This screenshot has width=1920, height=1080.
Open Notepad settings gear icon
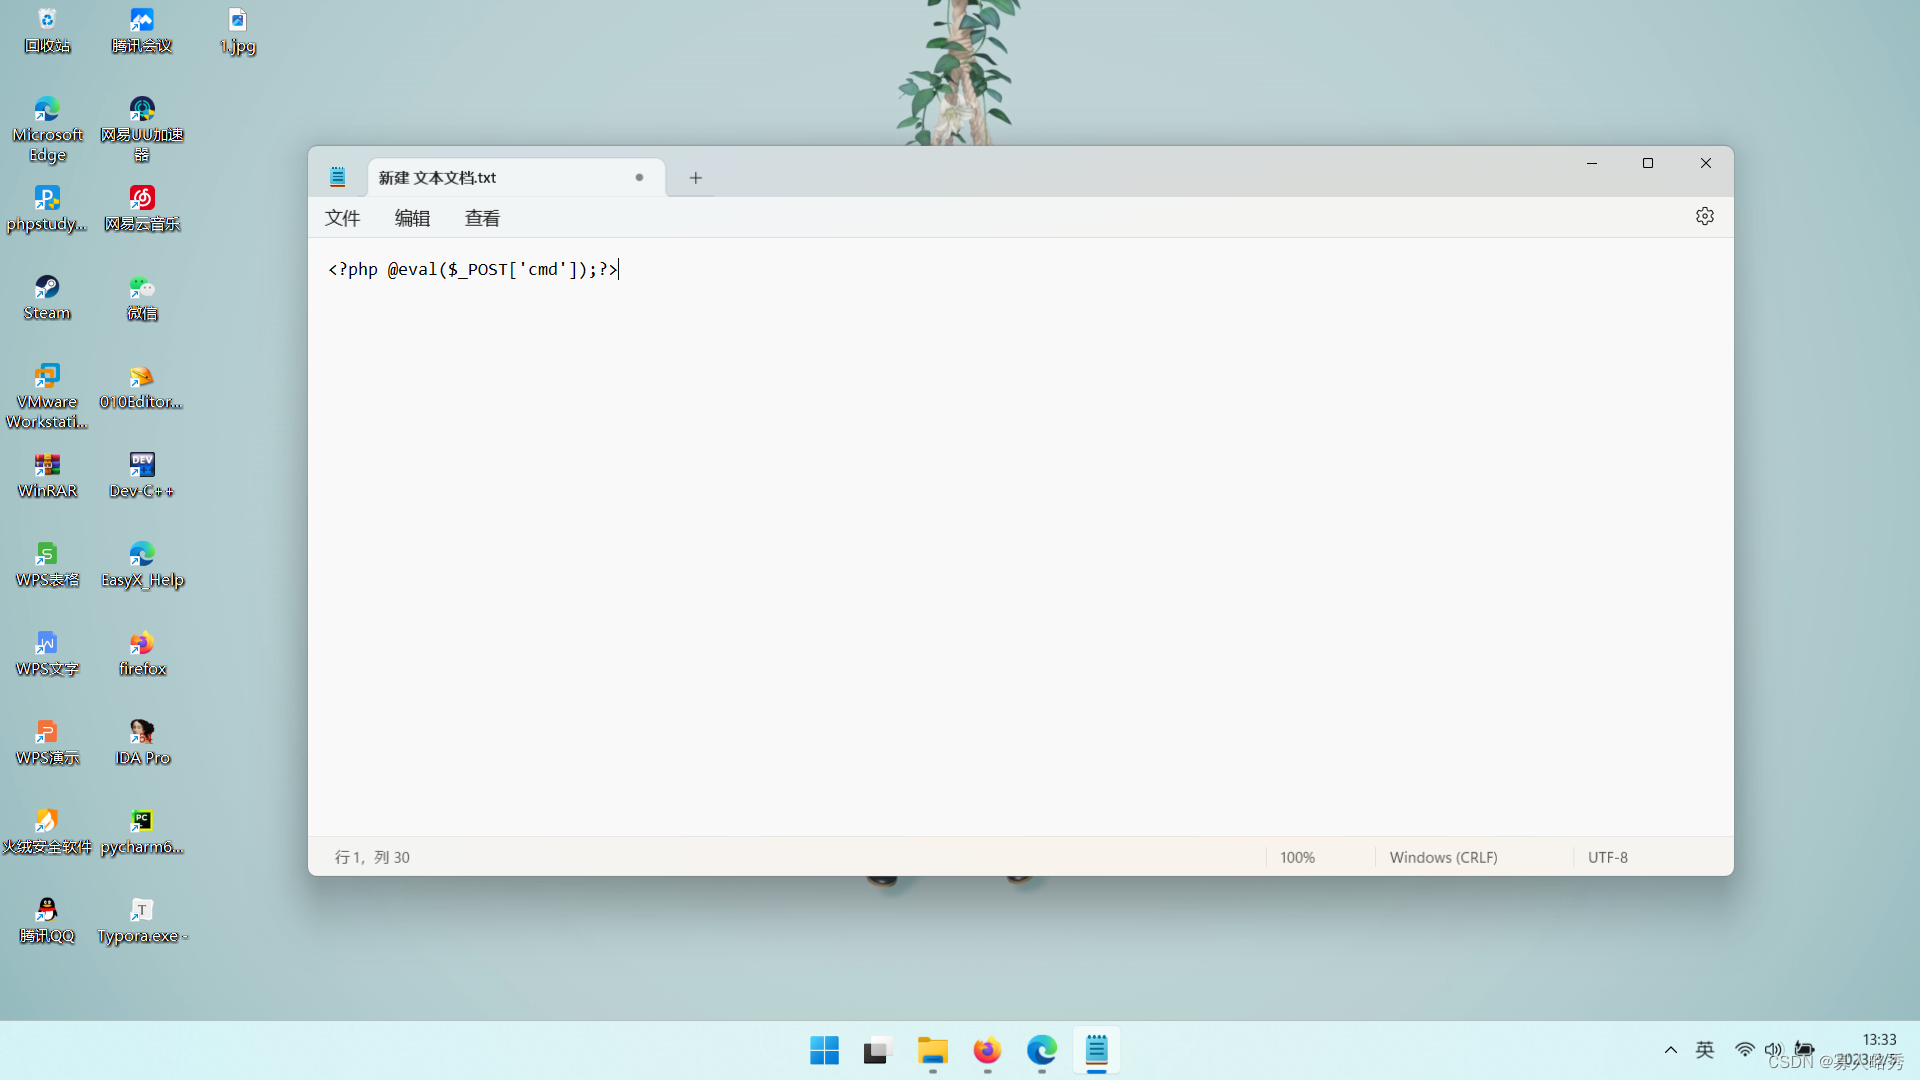click(x=1704, y=216)
